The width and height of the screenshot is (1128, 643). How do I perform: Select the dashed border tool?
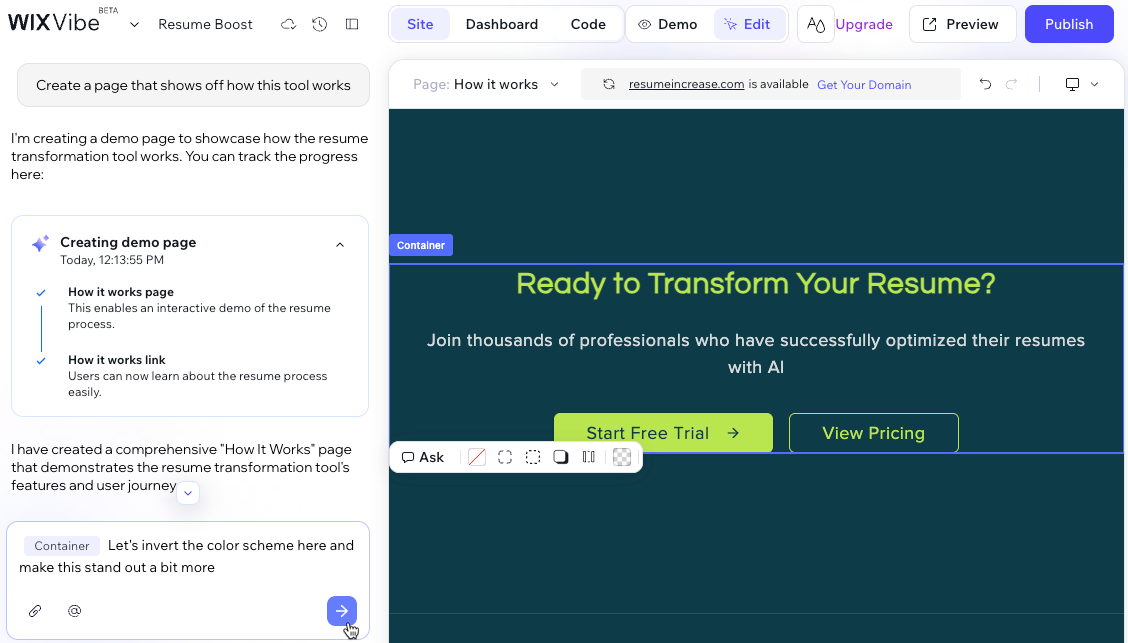point(533,457)
